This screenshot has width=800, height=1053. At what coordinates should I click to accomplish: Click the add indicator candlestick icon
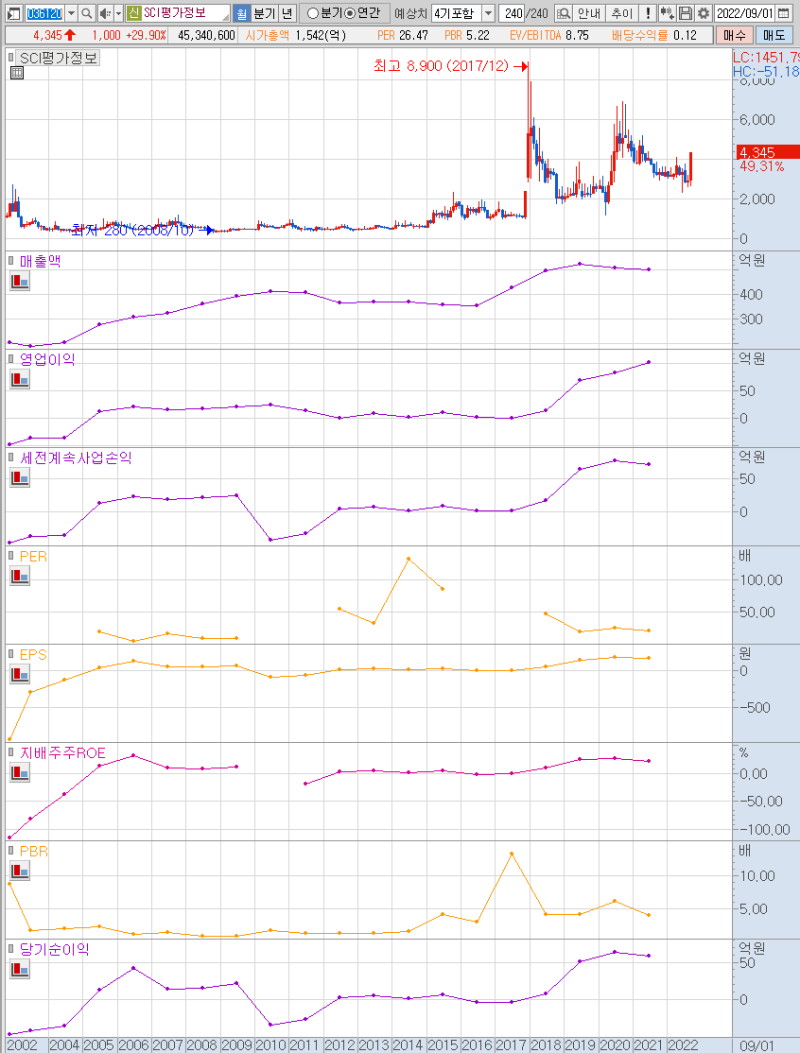point(666,13)
